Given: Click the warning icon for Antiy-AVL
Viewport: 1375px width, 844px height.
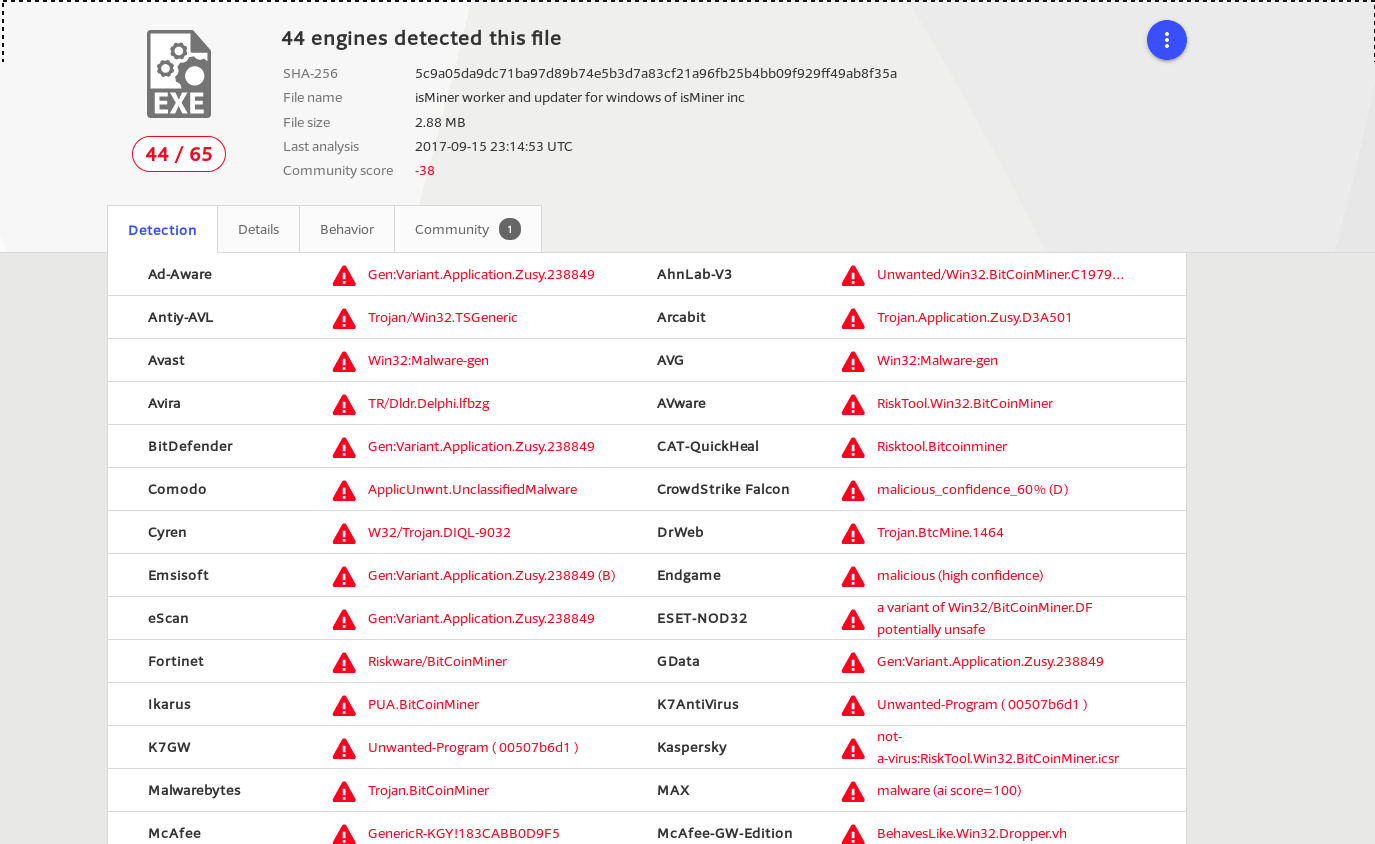Looking at the screenshot, I should click(x=344, y=318).
